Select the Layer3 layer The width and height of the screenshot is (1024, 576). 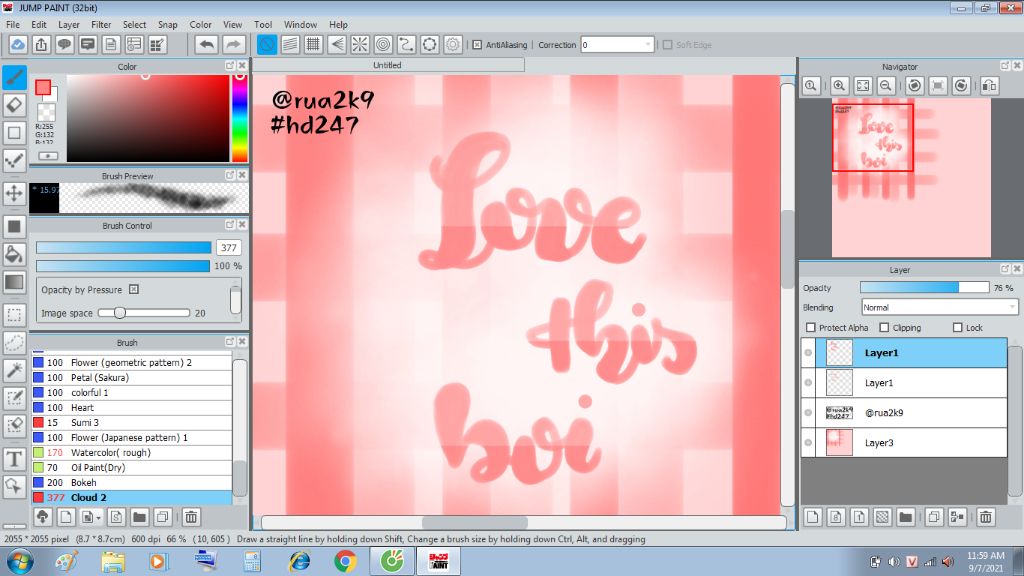pyautogui.click(x=904, y=443)
